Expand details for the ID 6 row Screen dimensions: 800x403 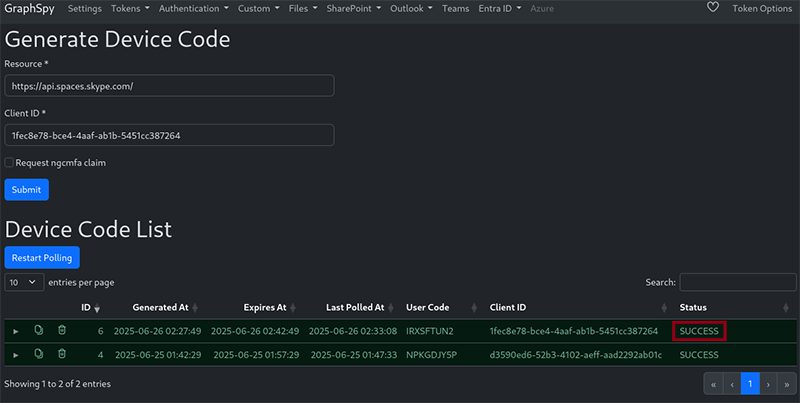point(16,331)
